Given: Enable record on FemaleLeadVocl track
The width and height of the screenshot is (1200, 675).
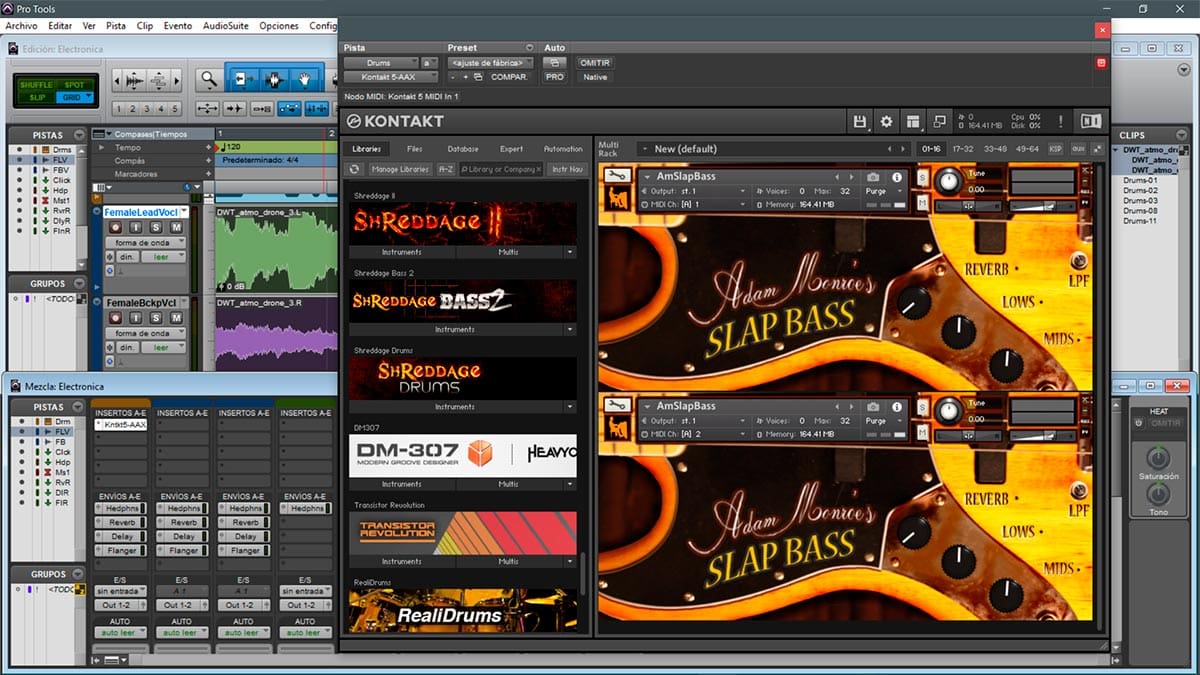Looking at the screenshot, I should (115, 228).
